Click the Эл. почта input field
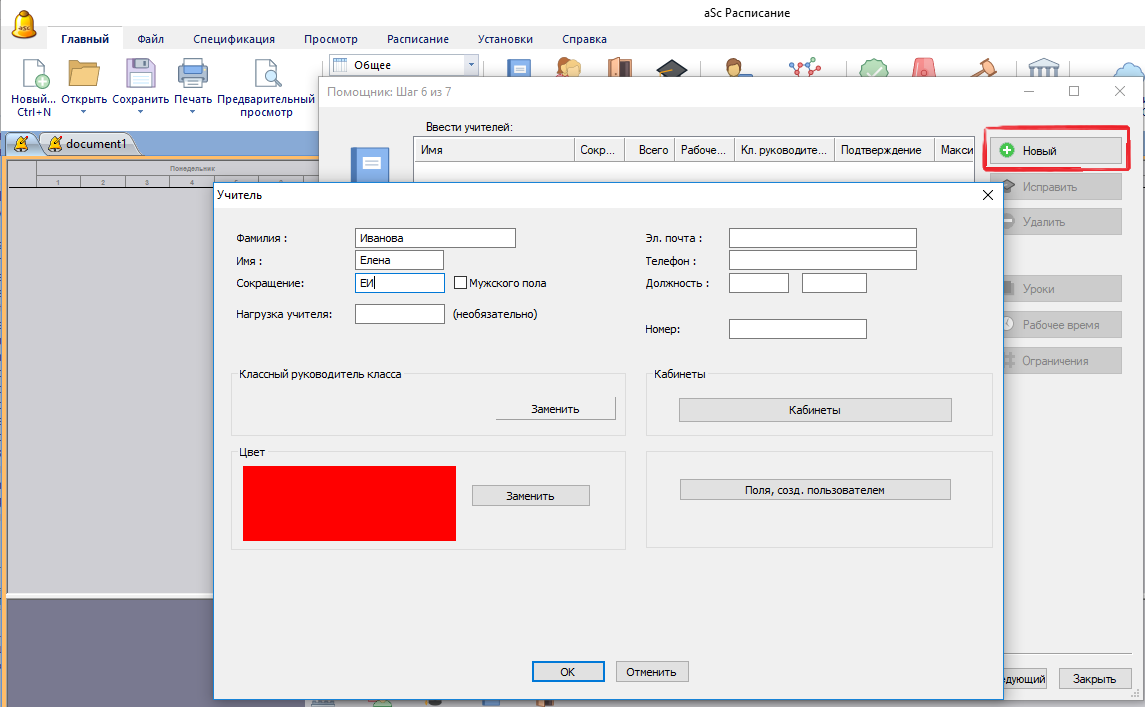1145x707 pixels. pyautogui.click(x=822, y=238)
